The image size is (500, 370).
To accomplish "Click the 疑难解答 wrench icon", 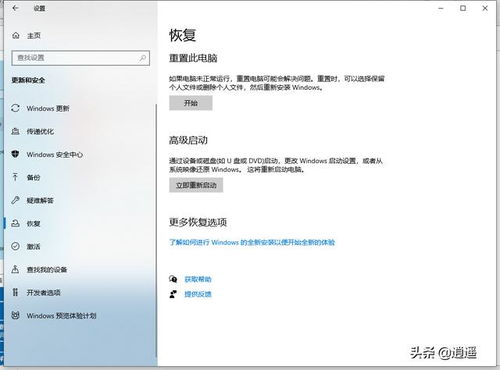I will pos(15,200).
